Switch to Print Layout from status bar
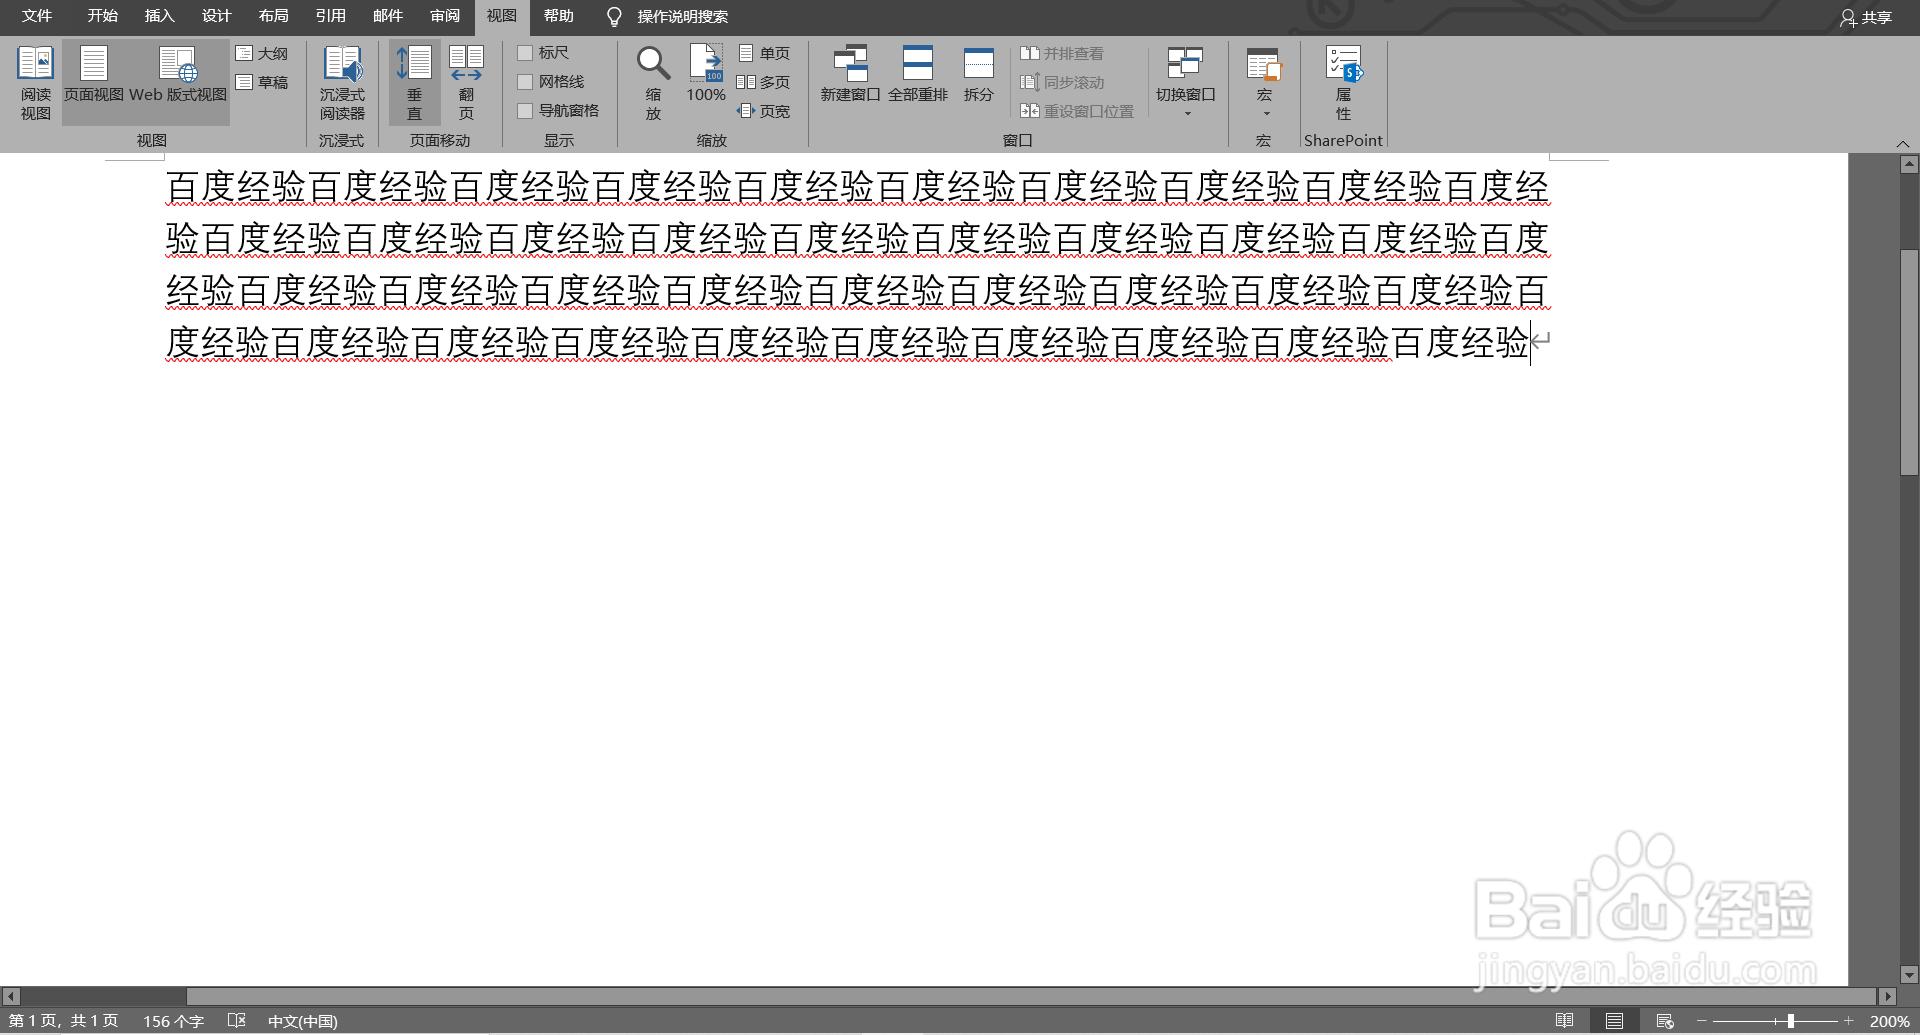Screen dimensions: 1920x1035 tap(1614, 1021)
